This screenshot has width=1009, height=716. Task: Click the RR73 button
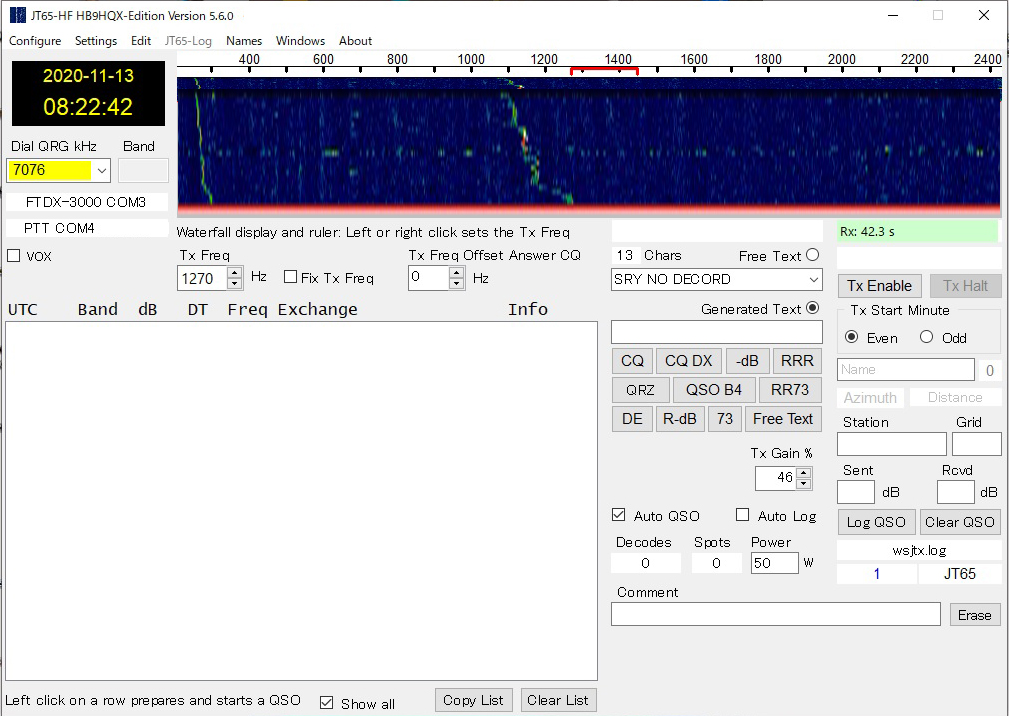point(790,390)
